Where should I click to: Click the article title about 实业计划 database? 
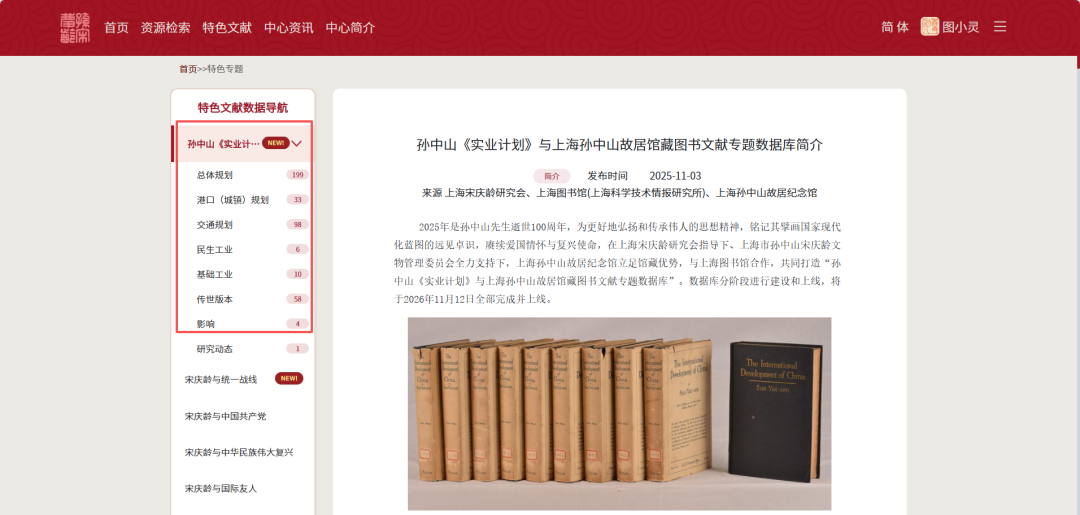620,145
